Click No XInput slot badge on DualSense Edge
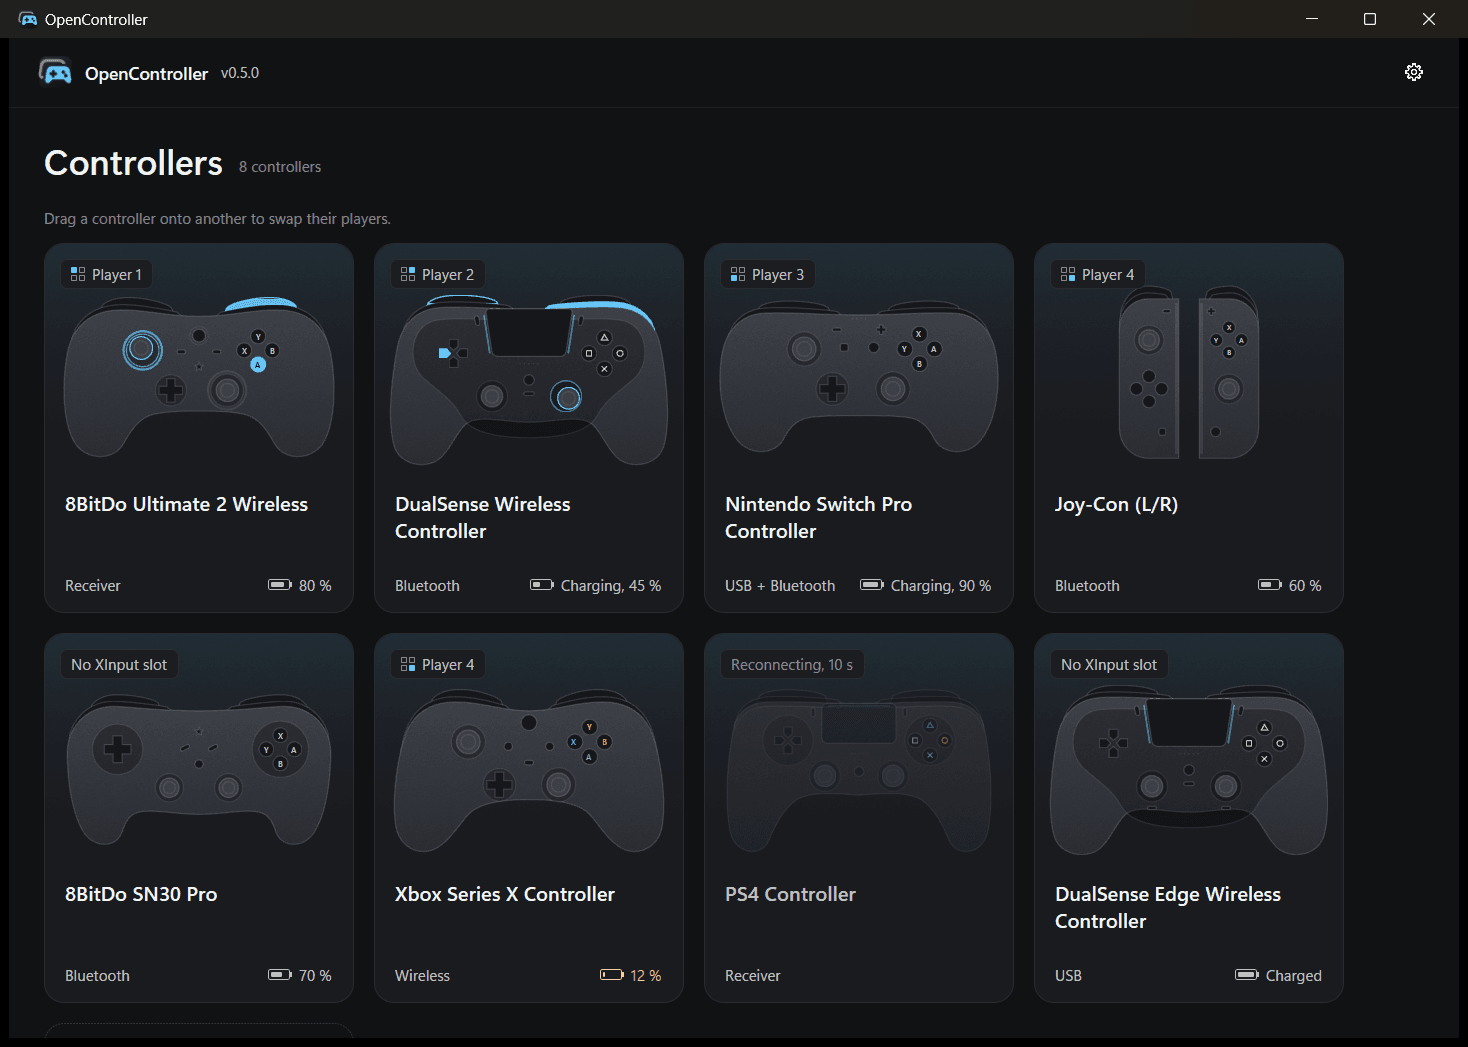The height and width of the screenshot is (1047, 1468). [x=1109, y=664]
